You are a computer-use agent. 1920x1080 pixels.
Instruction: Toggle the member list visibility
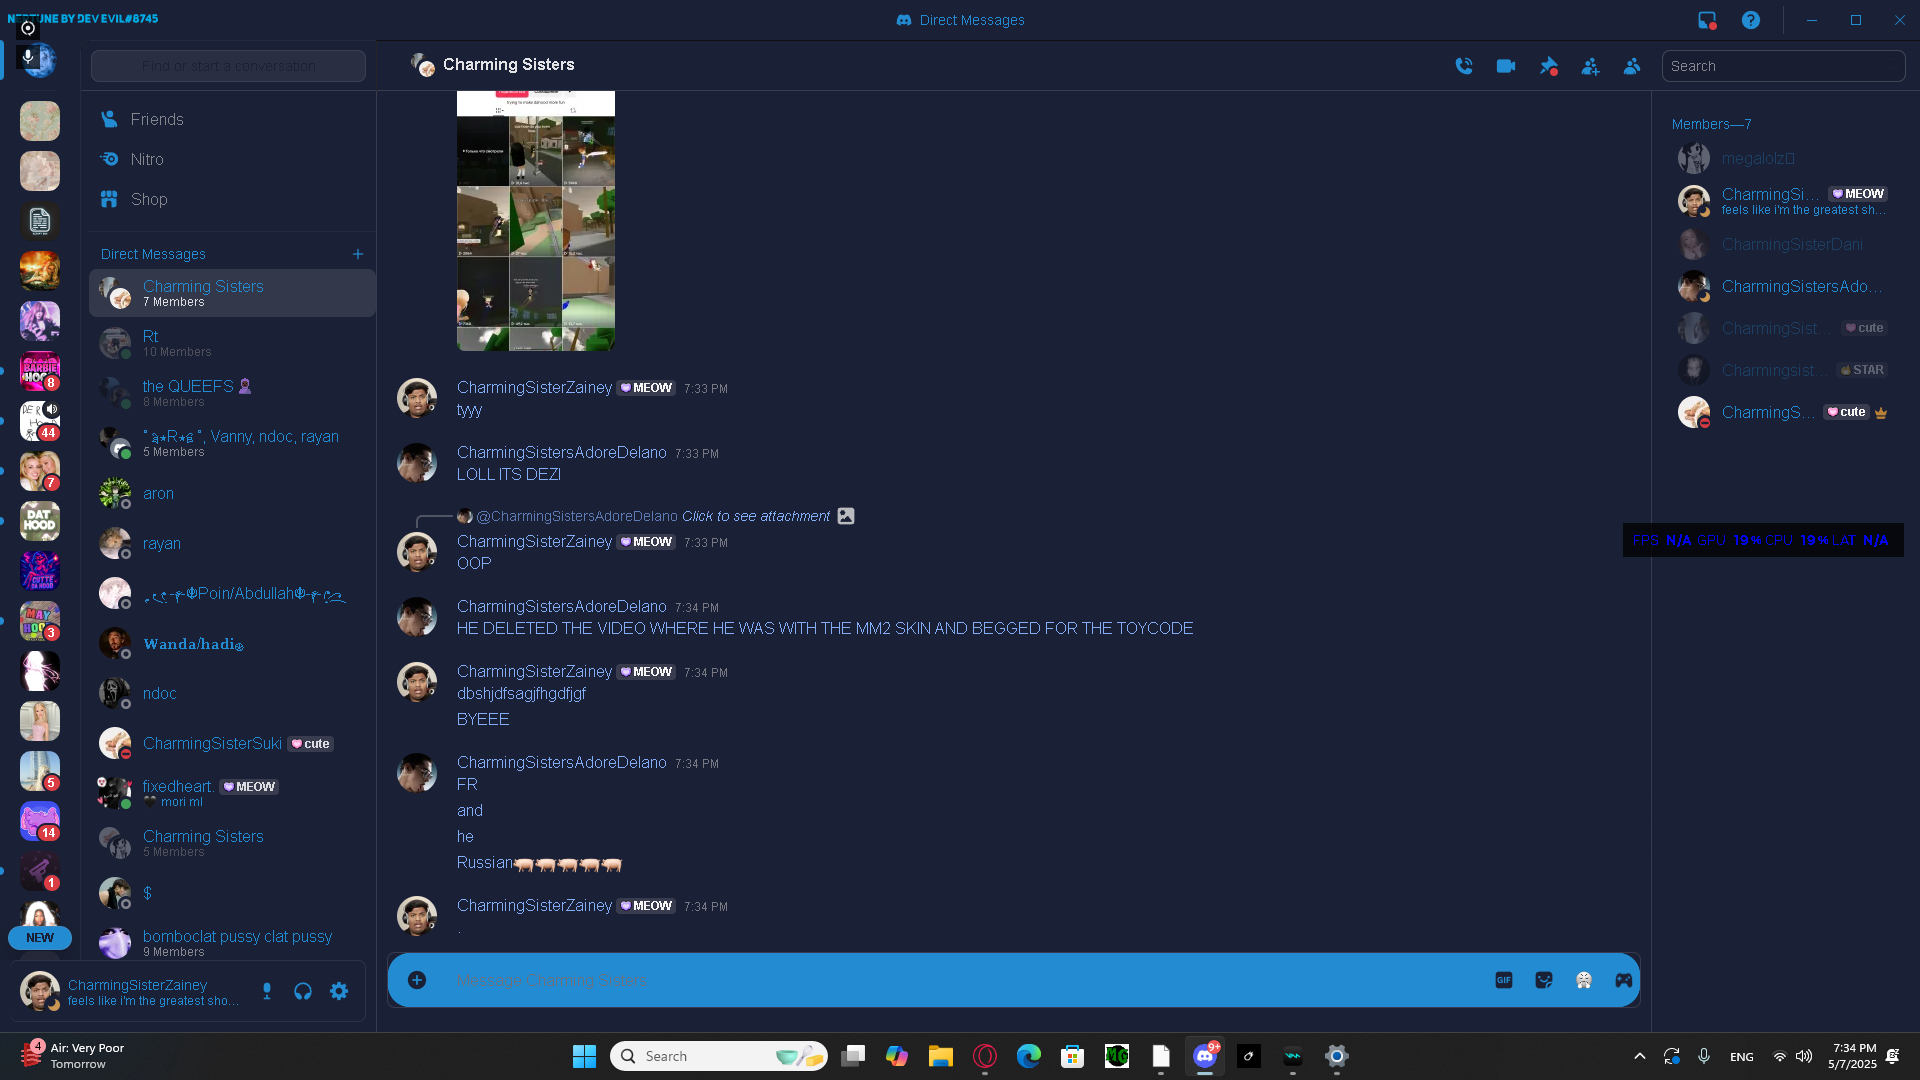coord(1632,66)
